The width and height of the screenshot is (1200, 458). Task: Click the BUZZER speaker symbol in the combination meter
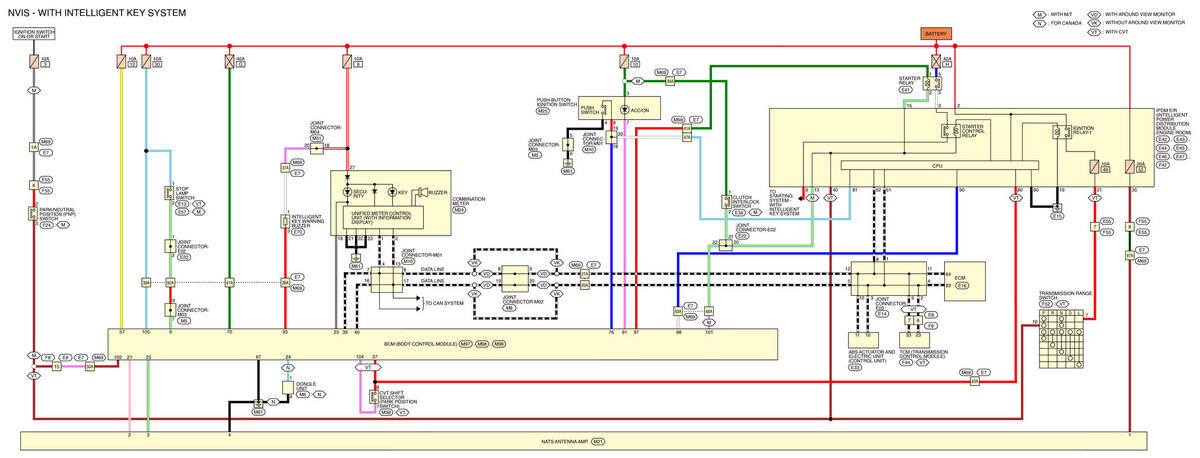(421, 191)
